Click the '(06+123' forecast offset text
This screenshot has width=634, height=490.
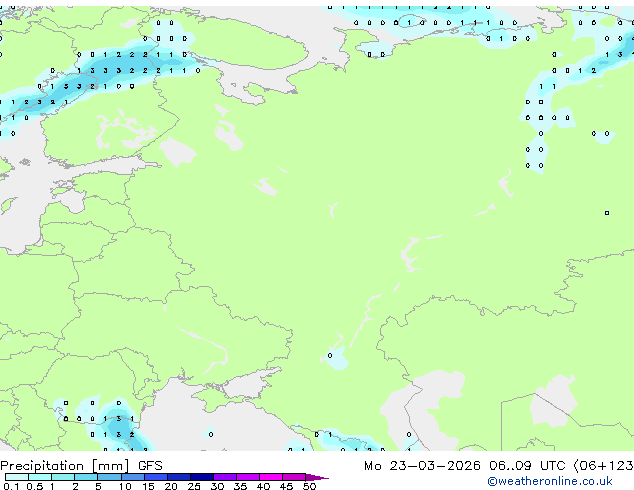(x=604, y=466)
